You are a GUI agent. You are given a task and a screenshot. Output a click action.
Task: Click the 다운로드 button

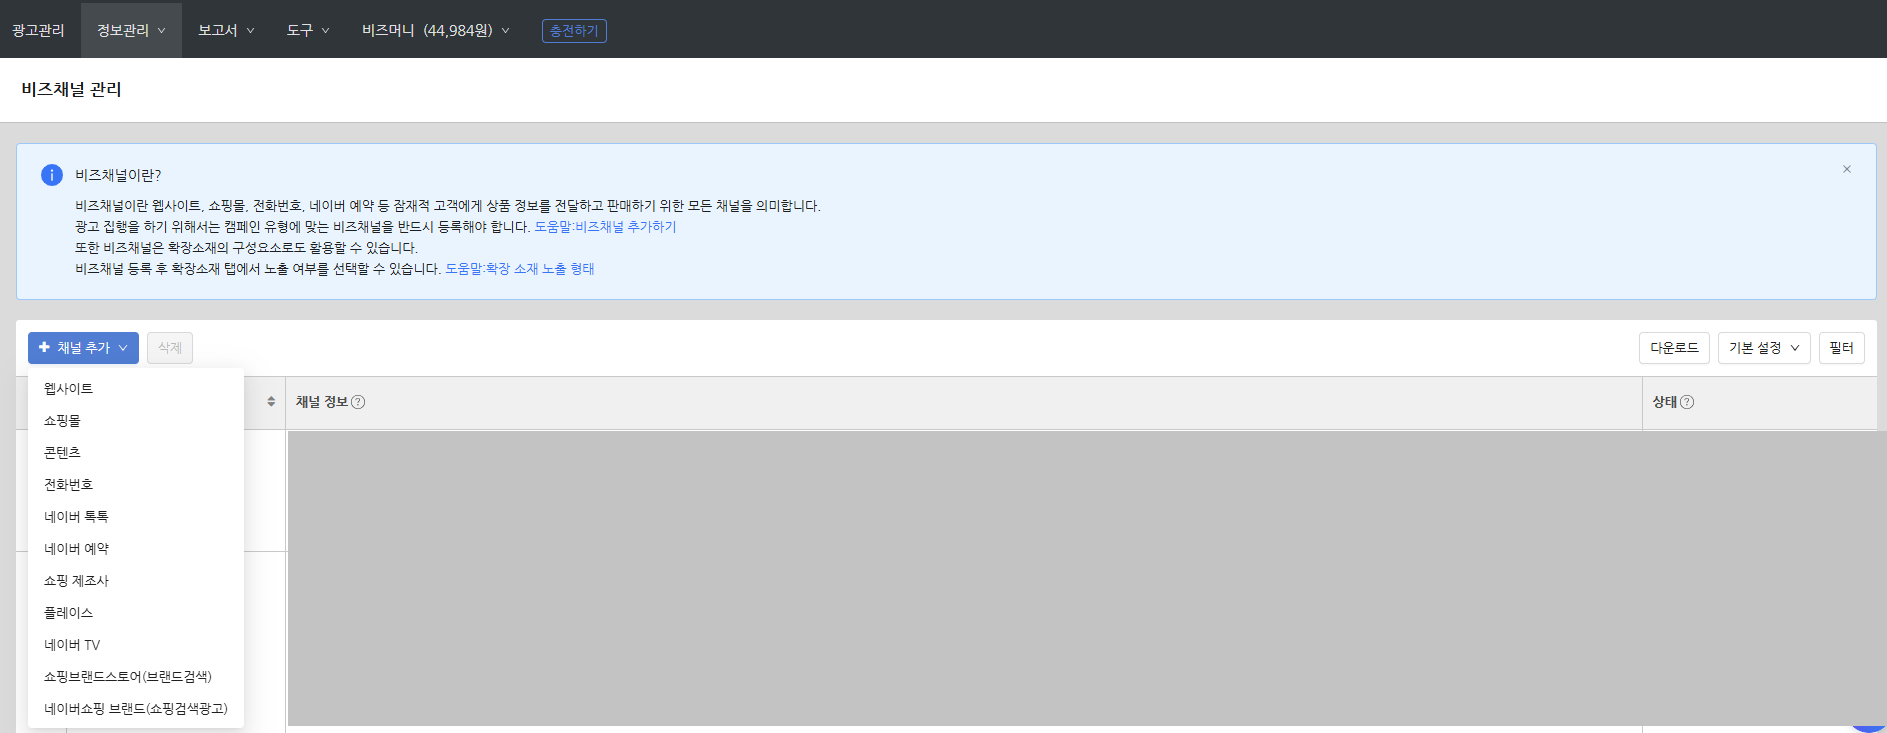click(x=1673, y=348)
